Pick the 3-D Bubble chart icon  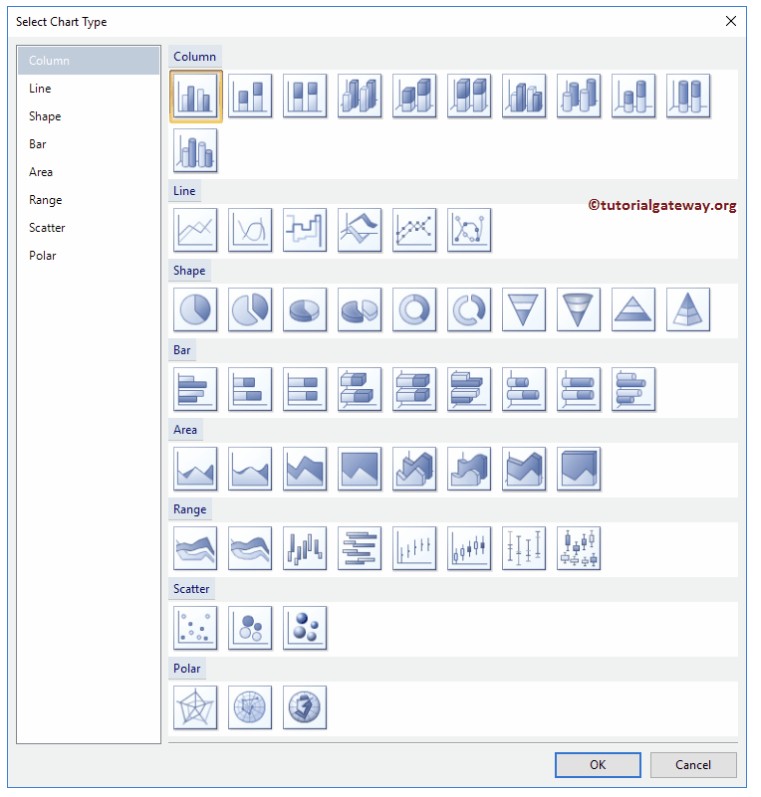[x=305, y=629]
